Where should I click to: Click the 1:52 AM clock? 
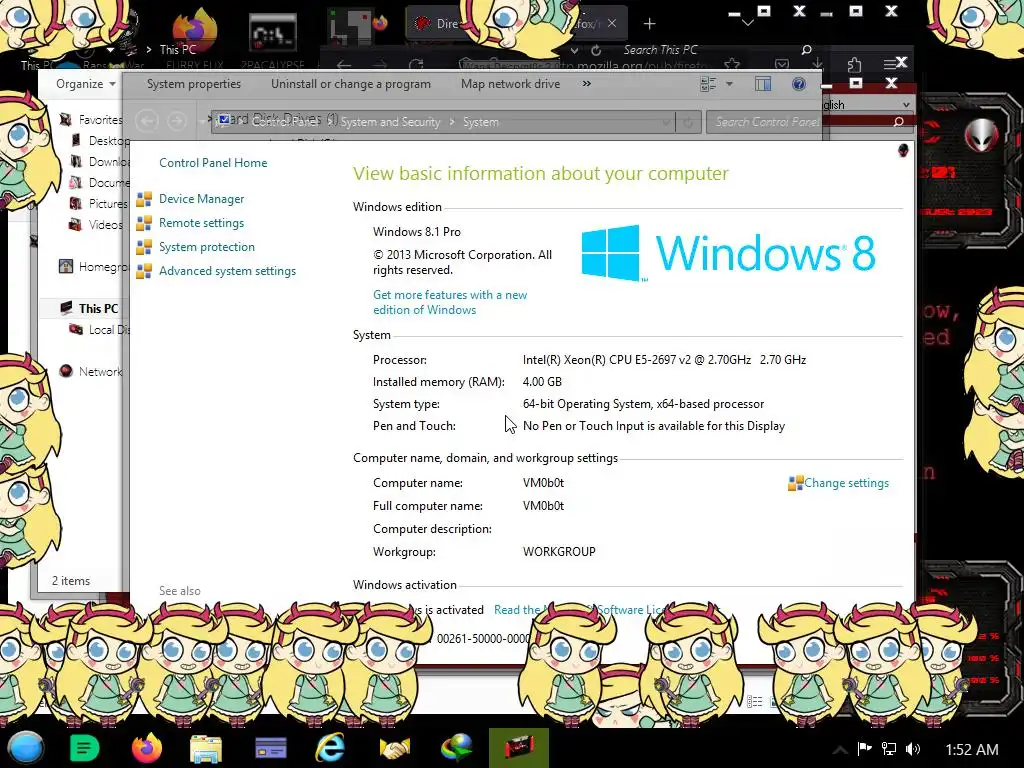pyautogui.click(x=972, y=750)
